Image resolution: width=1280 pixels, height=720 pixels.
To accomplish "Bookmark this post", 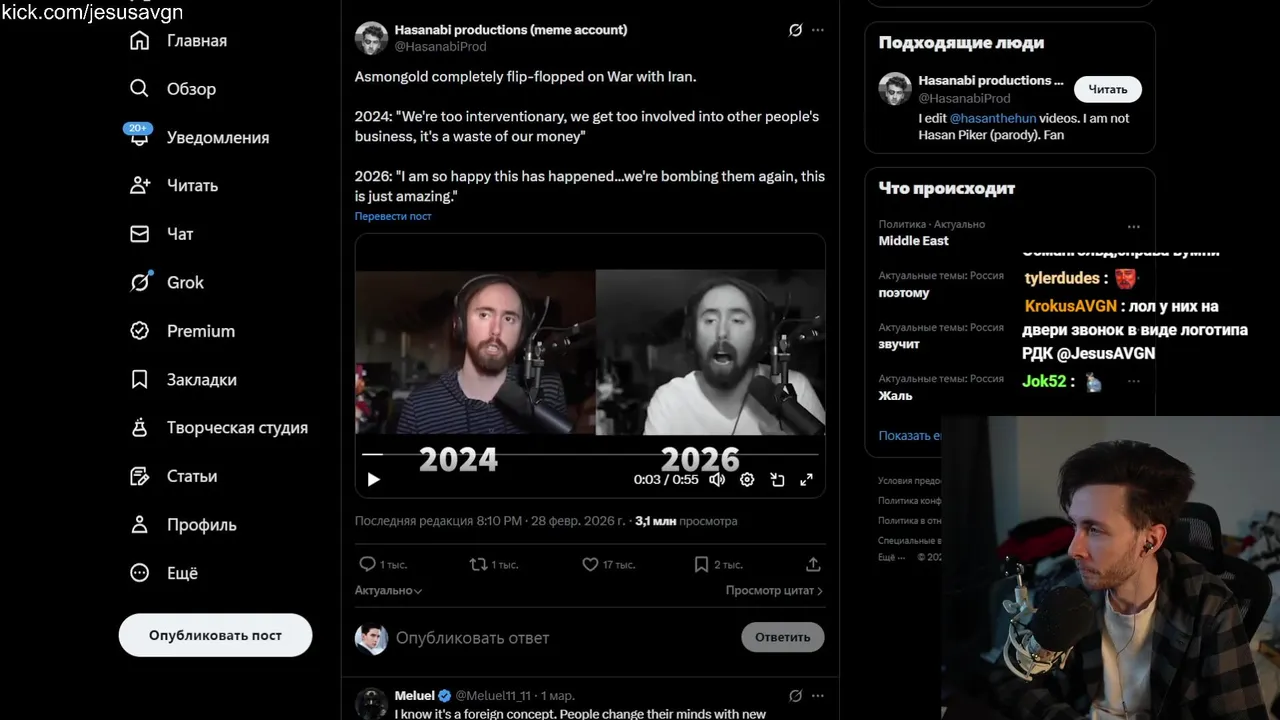I will tap(701, 565).
